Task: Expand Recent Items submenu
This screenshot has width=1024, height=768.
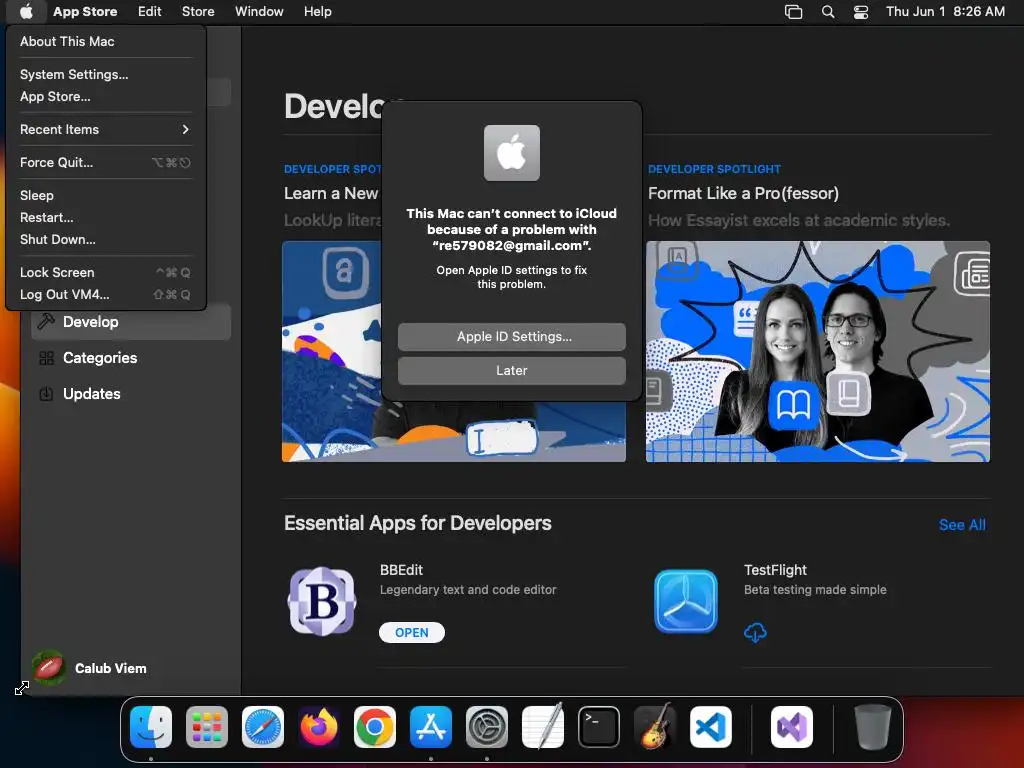Action: pos(105,129)
